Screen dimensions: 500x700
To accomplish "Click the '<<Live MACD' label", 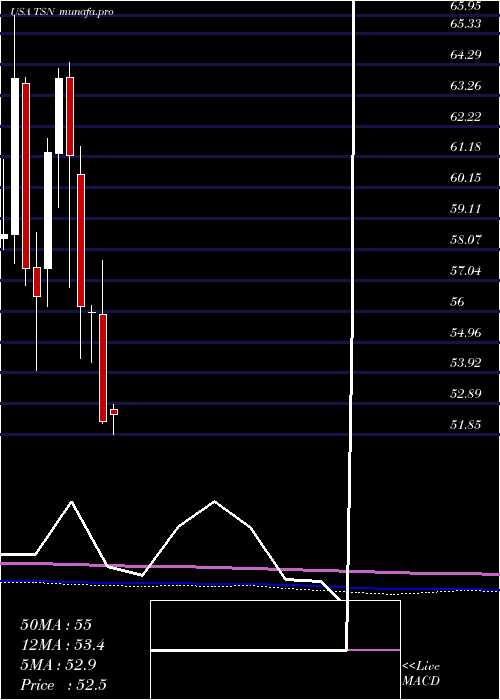I will (421, 674).
